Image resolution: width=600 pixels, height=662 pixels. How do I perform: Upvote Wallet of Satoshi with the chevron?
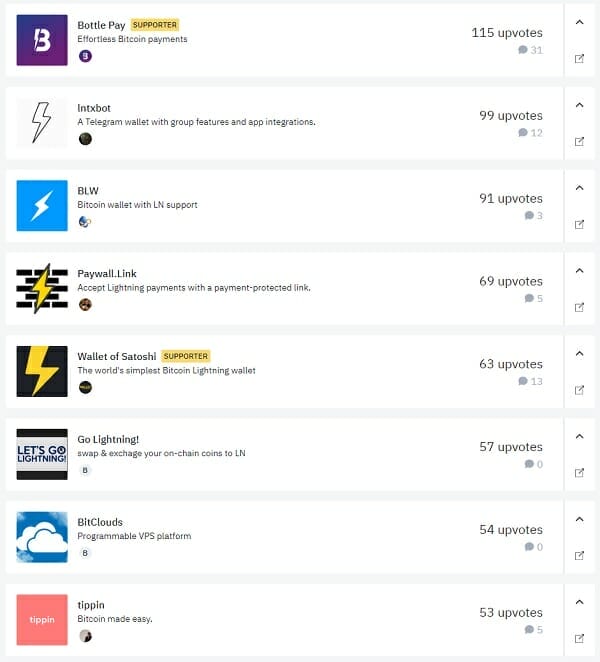[x=579, y=353]
